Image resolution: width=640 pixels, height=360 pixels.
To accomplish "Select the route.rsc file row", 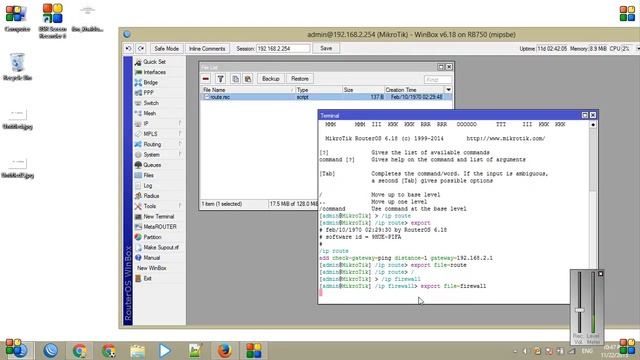I will (326, 97).
